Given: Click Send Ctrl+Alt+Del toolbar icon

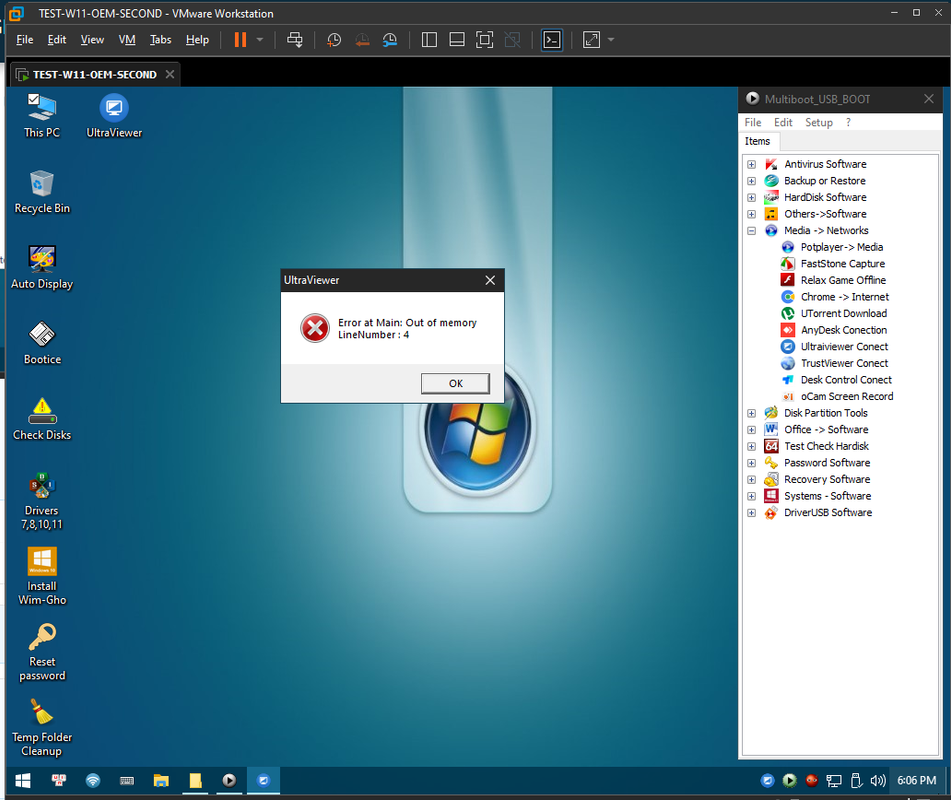Looking at the screenshot, I should [295, 40].
